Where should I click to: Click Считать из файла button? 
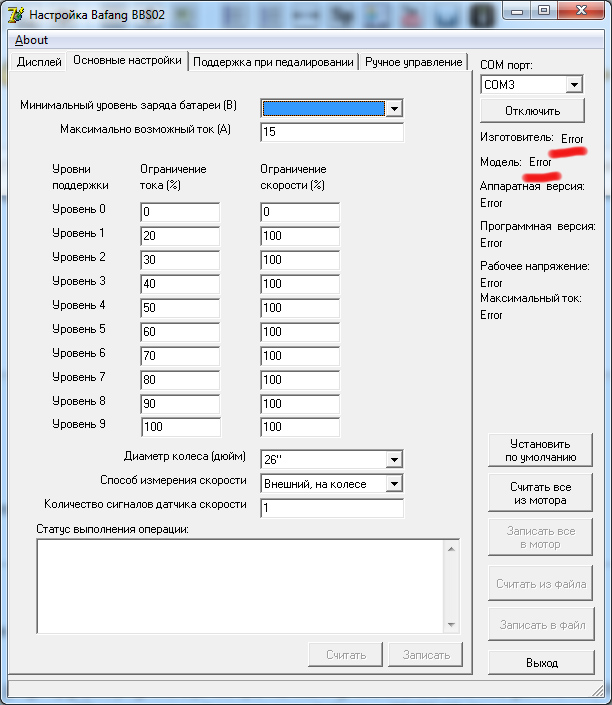click(540, 584)
